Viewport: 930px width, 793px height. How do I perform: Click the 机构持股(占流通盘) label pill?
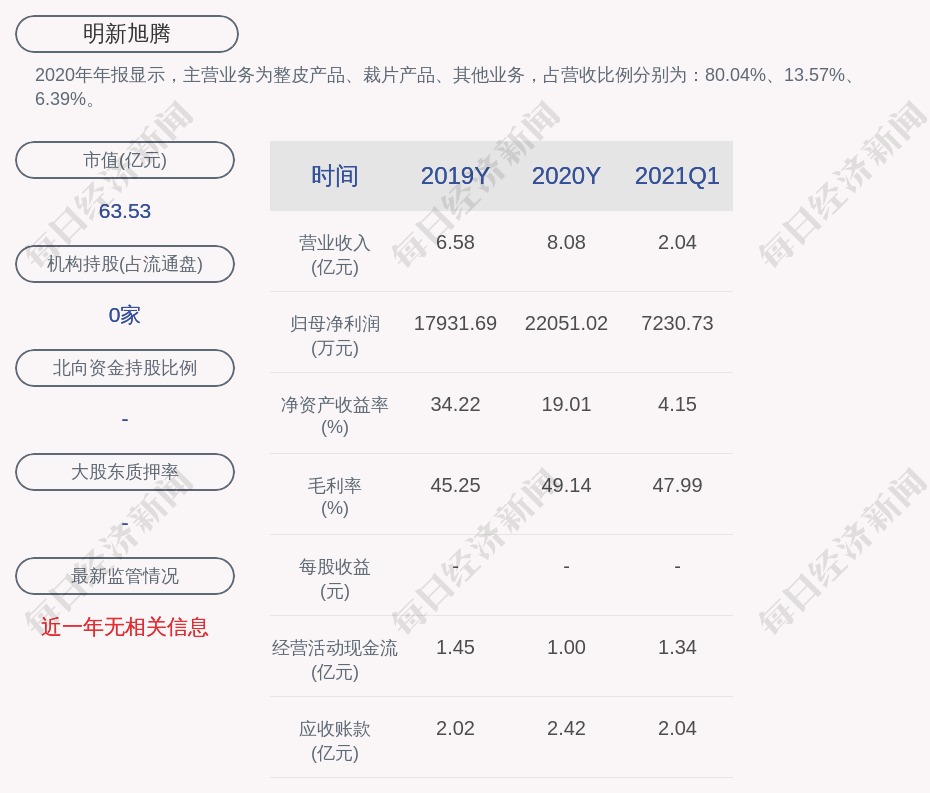click(125, 264)
